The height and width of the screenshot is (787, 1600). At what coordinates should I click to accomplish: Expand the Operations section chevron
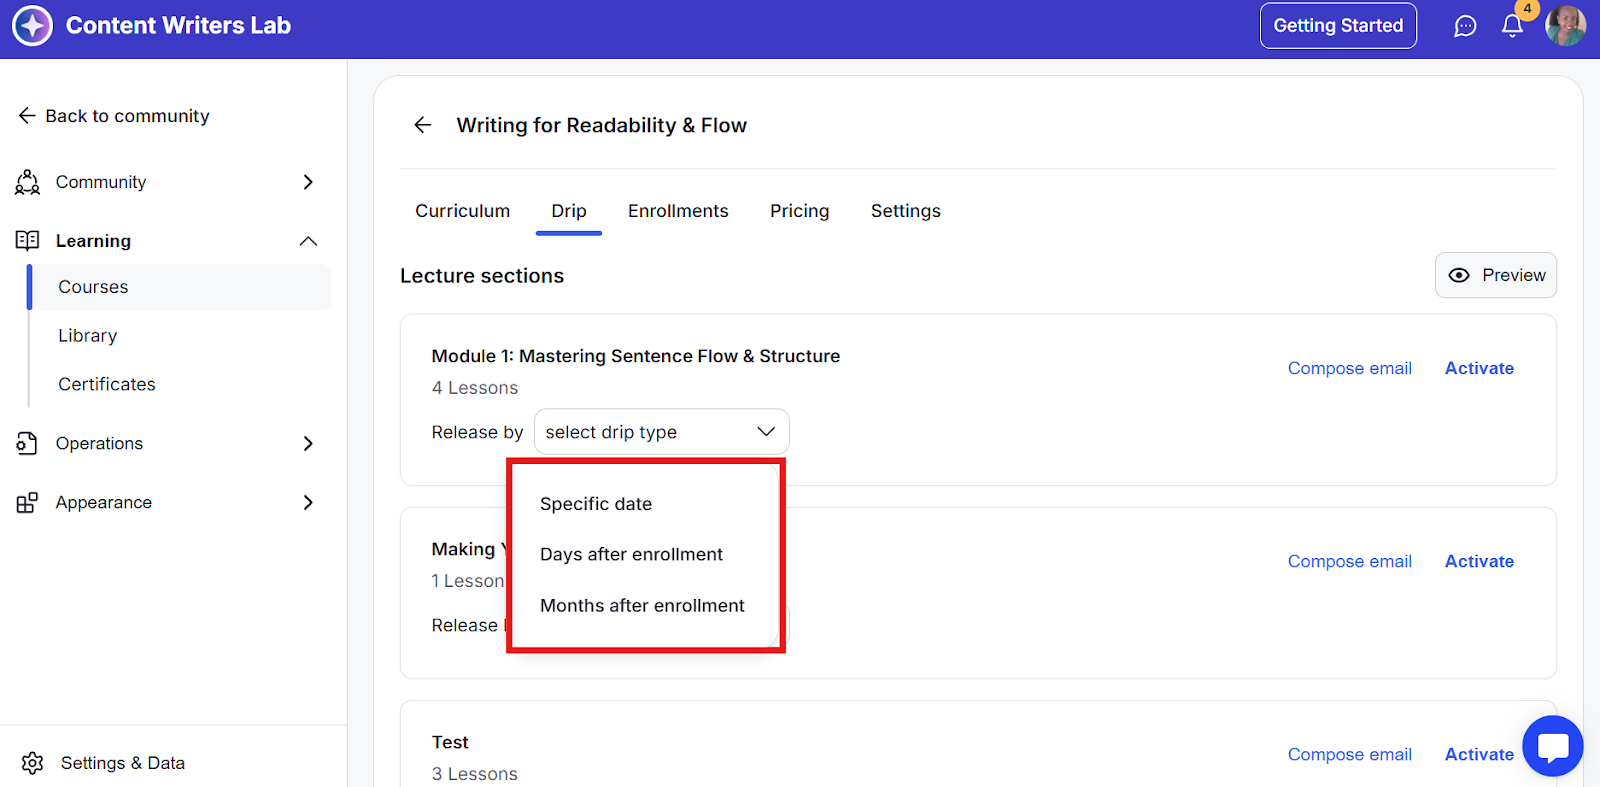pyautogui.click(x=308, y=443)
